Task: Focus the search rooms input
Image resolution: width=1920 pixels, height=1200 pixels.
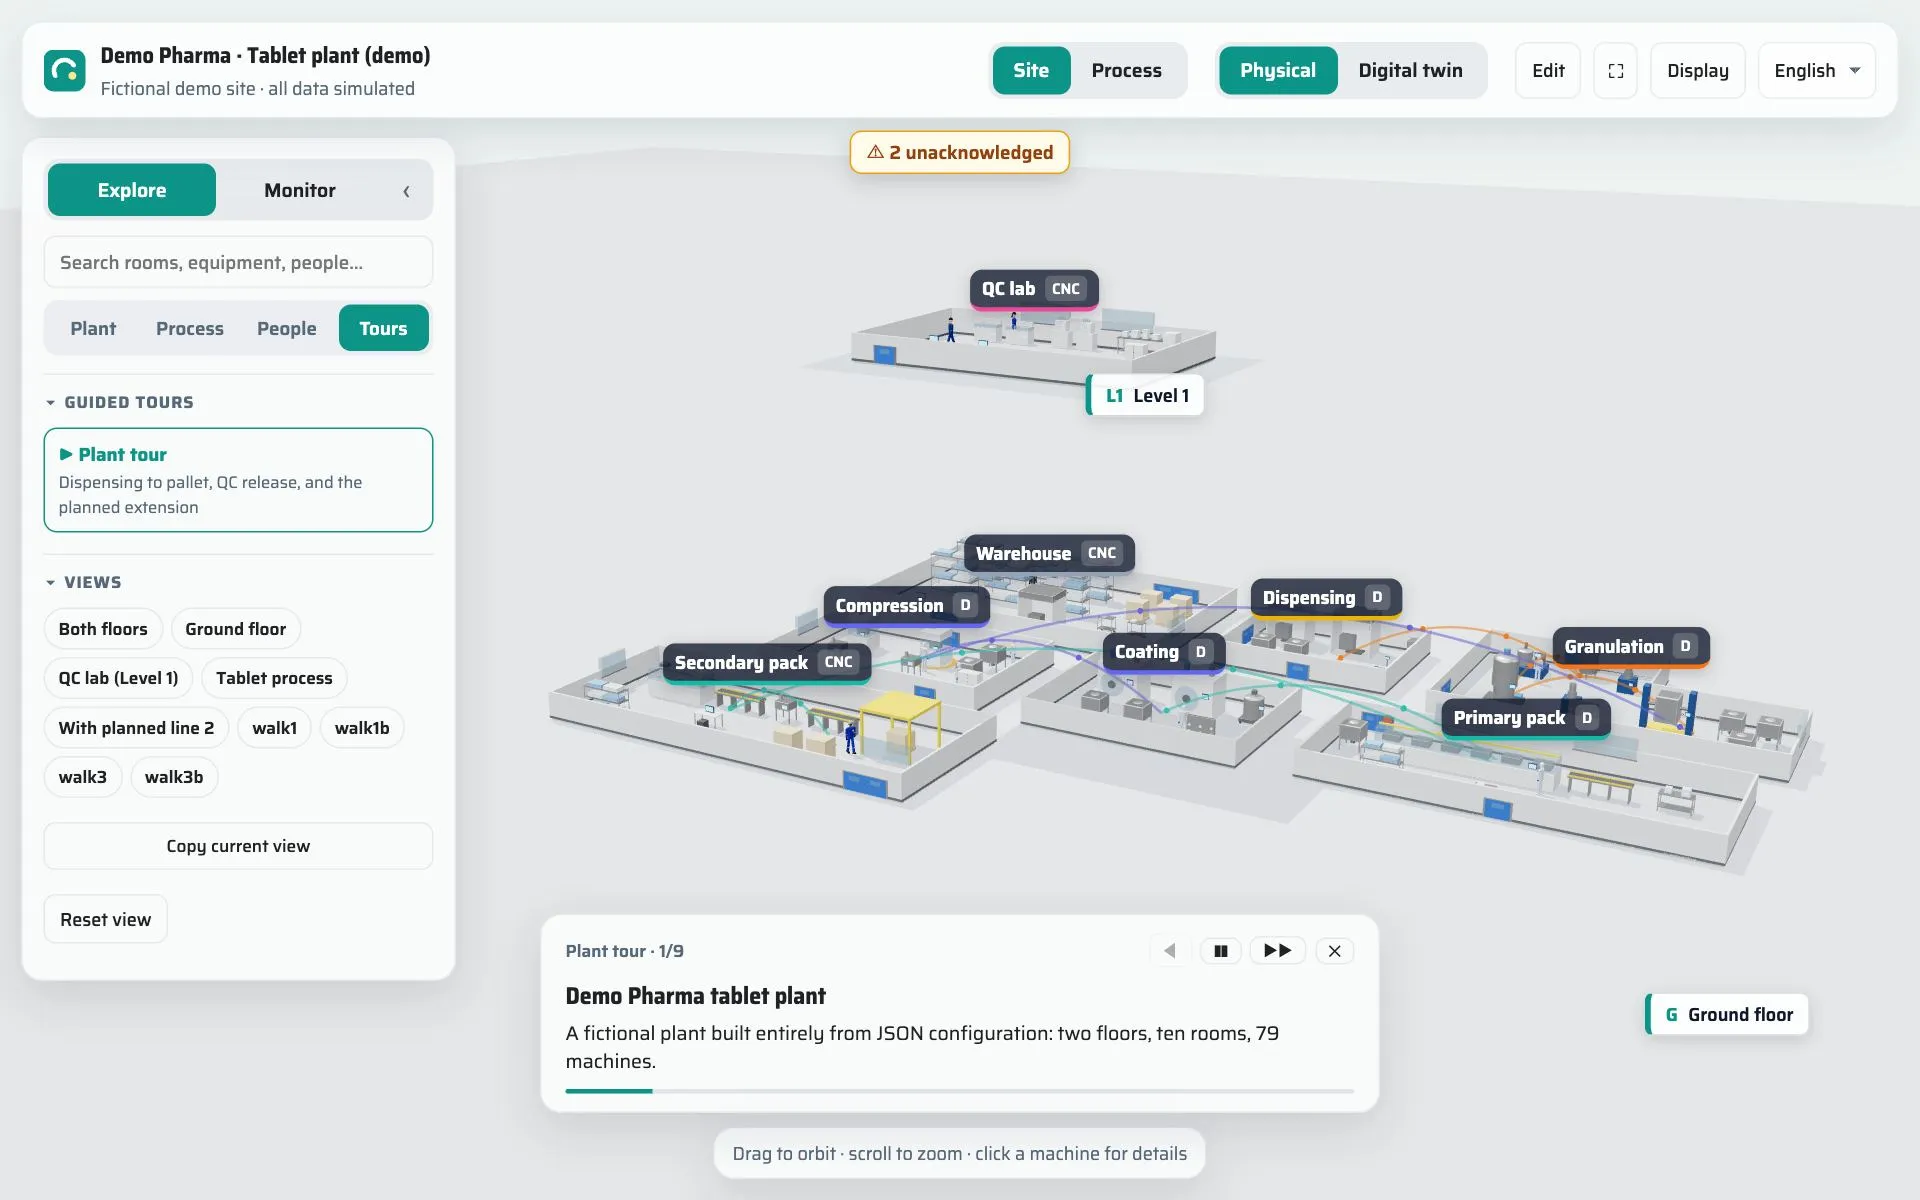Action: pos(238,262)
